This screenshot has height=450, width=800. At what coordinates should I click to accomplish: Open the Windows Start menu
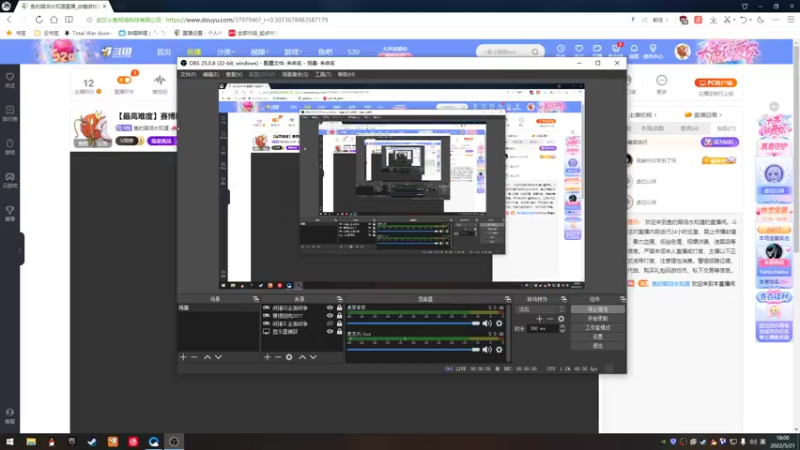[10, 441]
